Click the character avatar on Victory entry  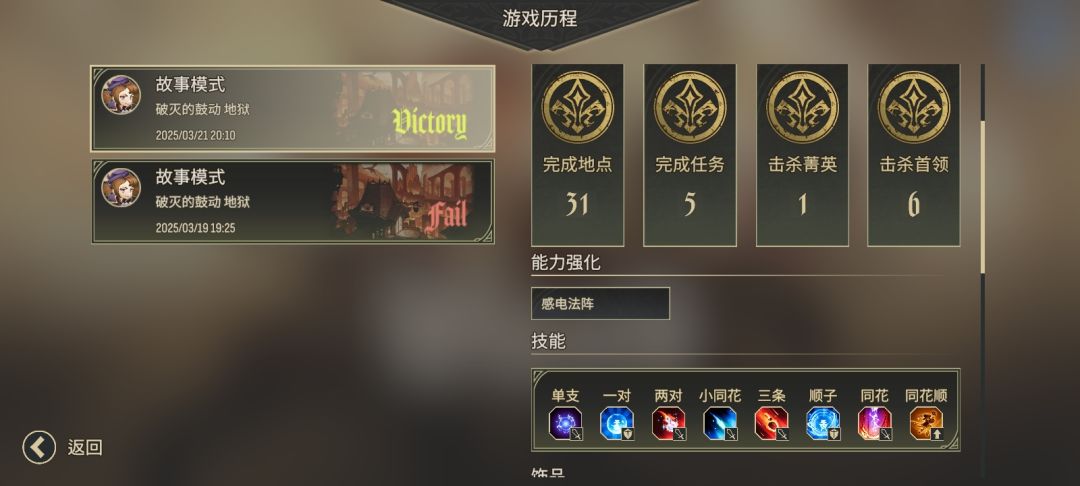[121, 94]
